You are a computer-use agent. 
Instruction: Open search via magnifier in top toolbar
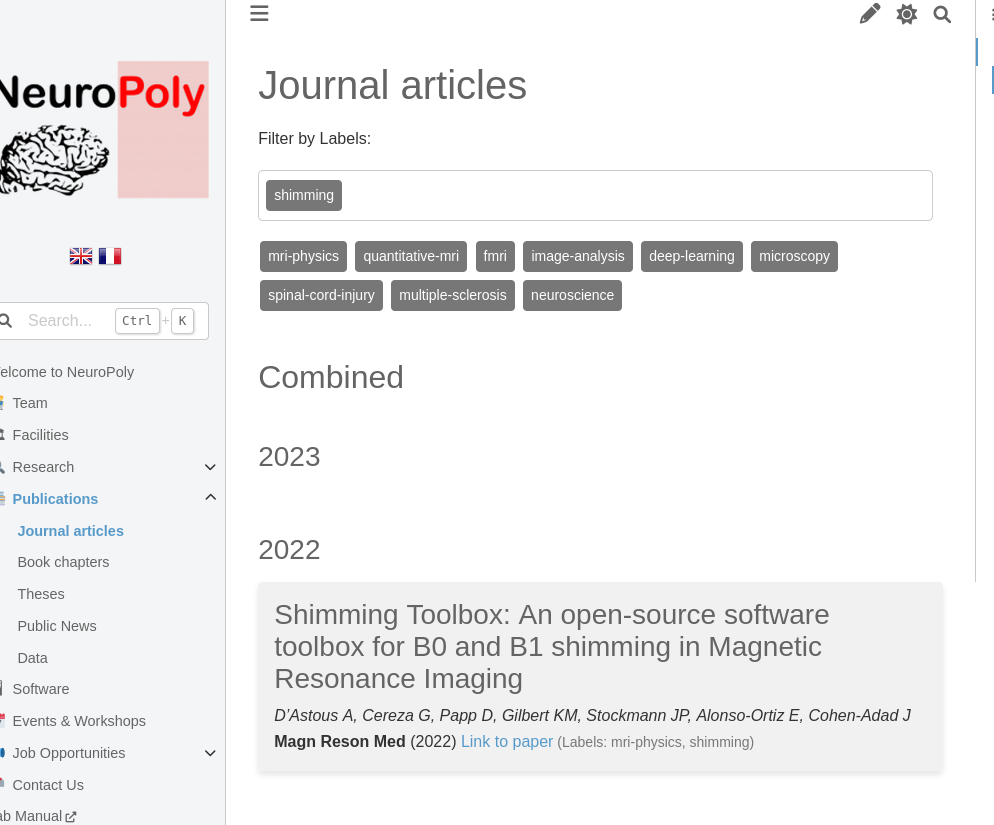pyautogui.click(x=941, y=14)
